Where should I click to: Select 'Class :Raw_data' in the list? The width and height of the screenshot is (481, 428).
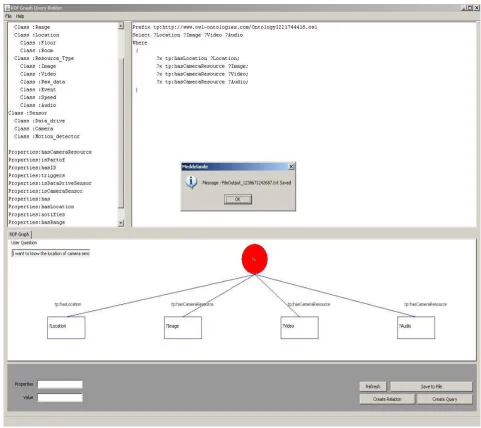click(x=43, y=82)
